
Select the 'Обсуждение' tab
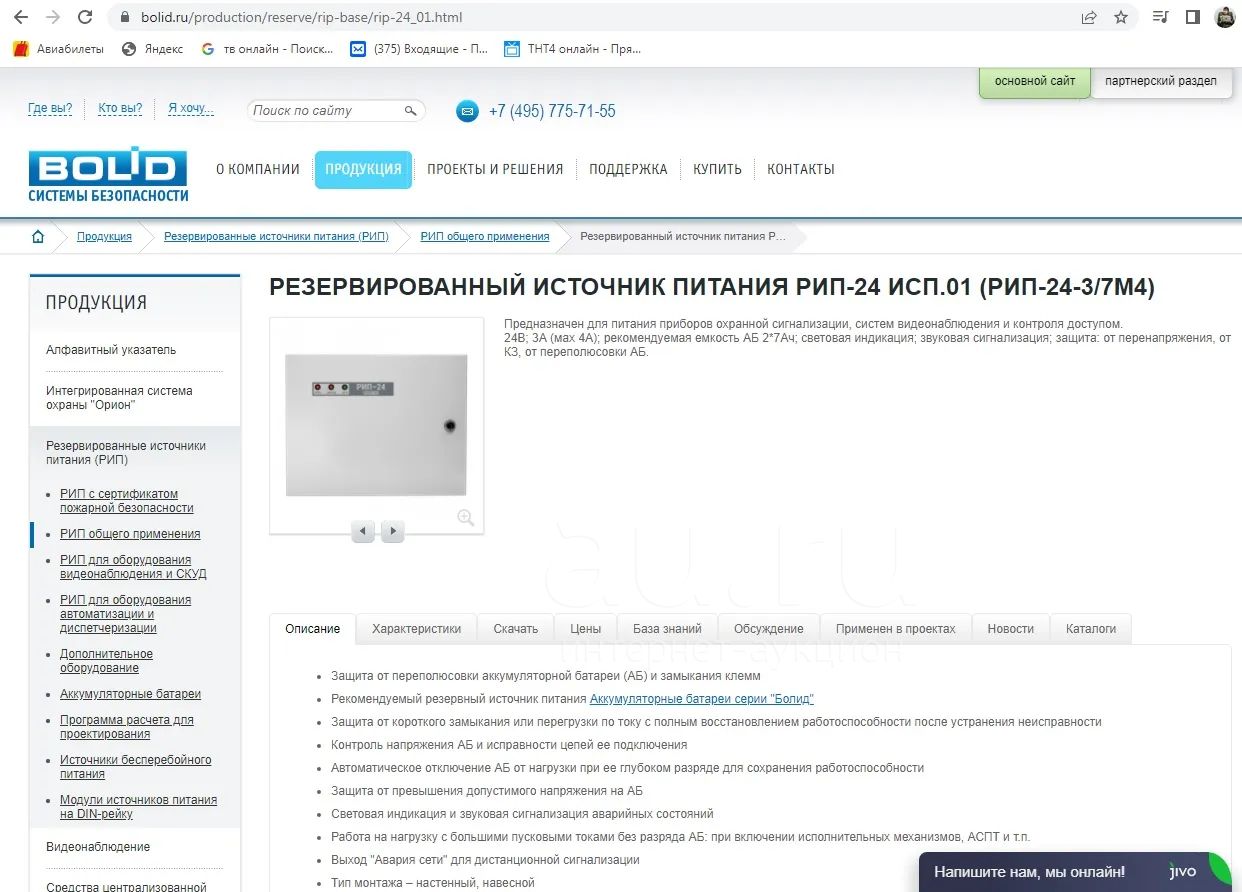click(x=768, y=629)
